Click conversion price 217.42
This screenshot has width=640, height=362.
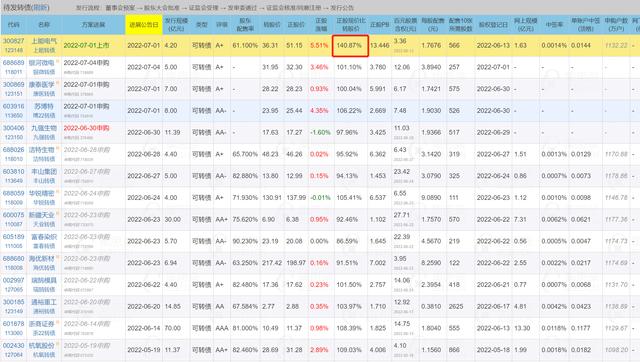pyautogui.click(x=272, y=263)
